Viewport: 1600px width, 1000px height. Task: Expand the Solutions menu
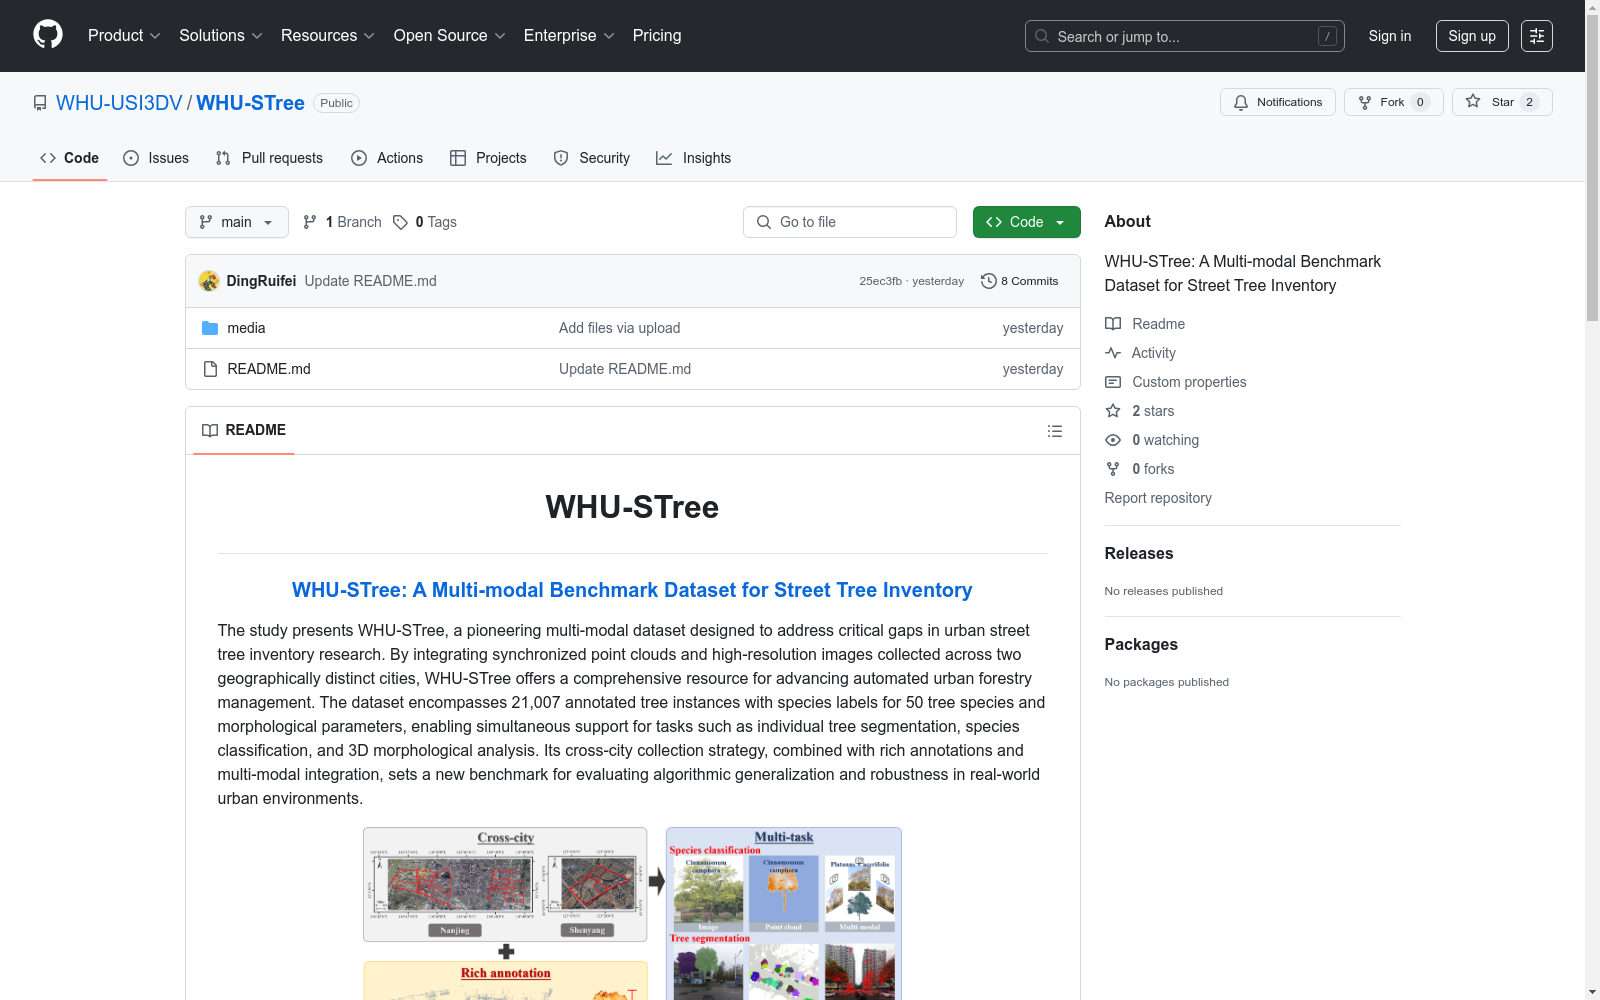(x=221, y=36)
